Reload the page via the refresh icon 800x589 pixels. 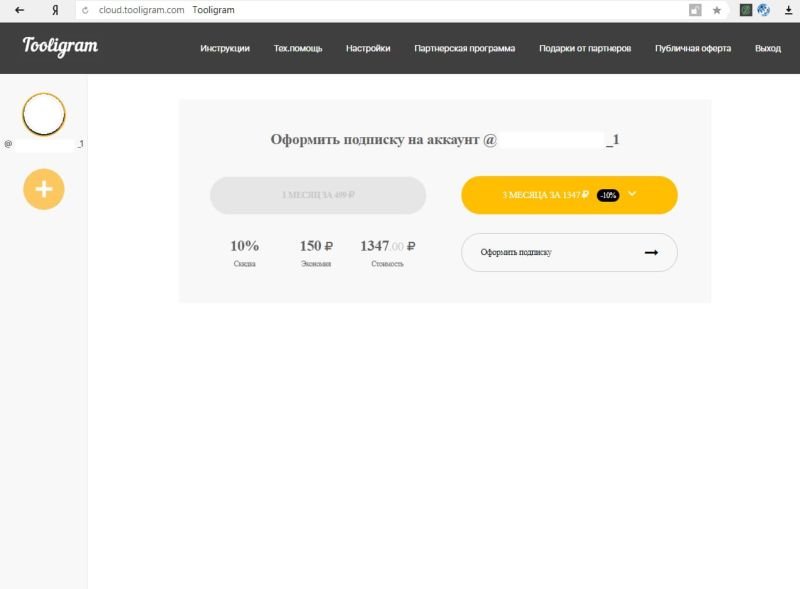86,10
